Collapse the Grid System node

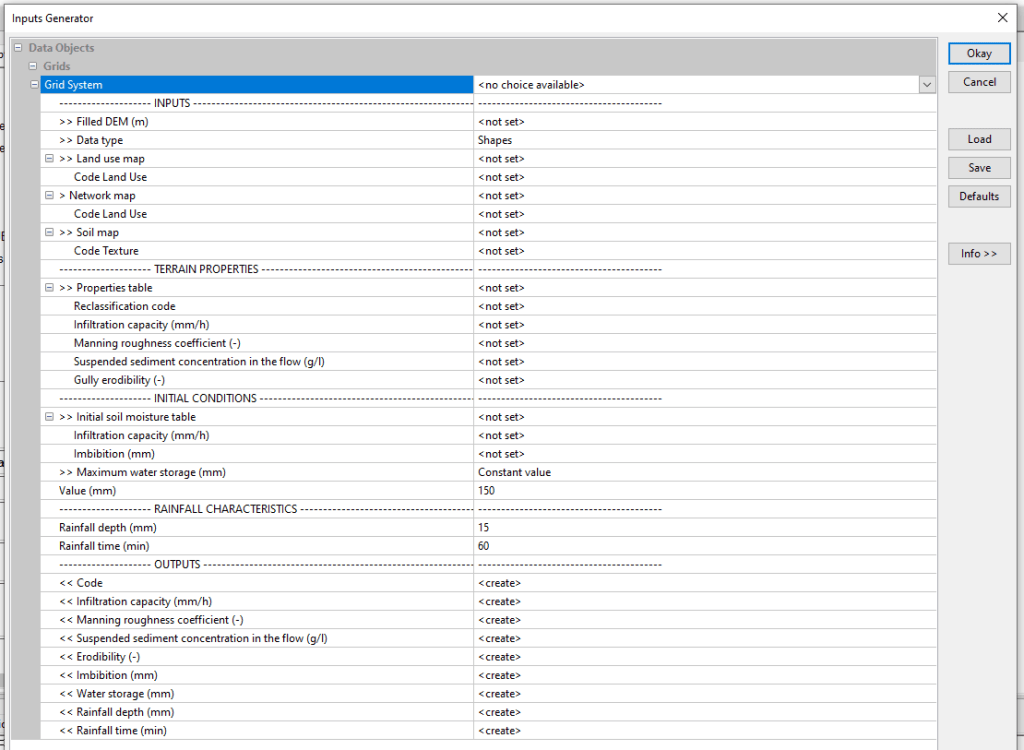[x=35, y=85]
